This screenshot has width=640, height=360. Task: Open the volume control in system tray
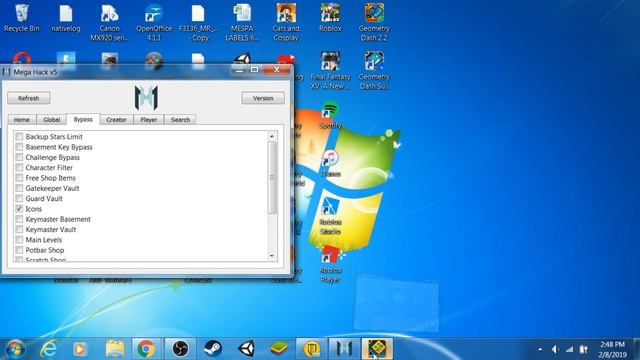555,349
